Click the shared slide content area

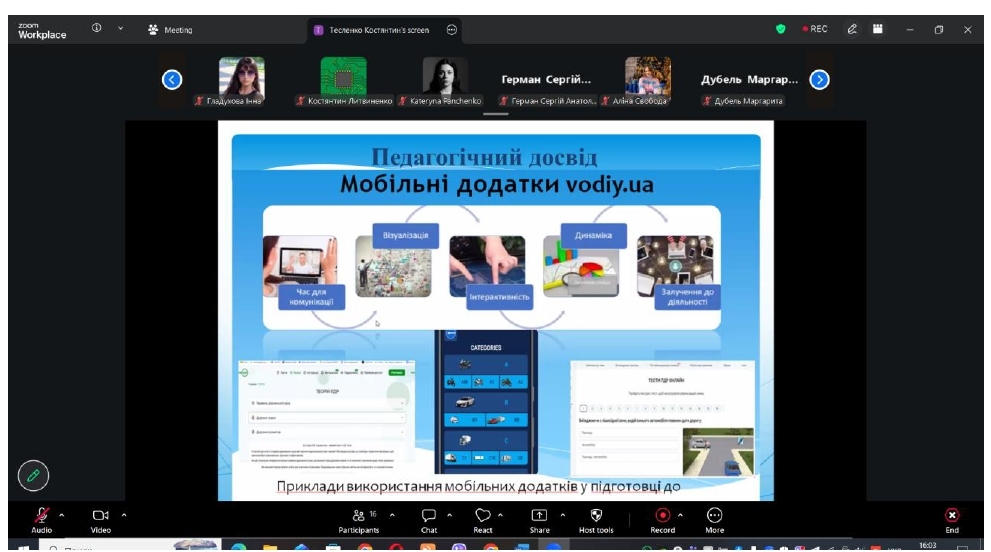point(496,310)
